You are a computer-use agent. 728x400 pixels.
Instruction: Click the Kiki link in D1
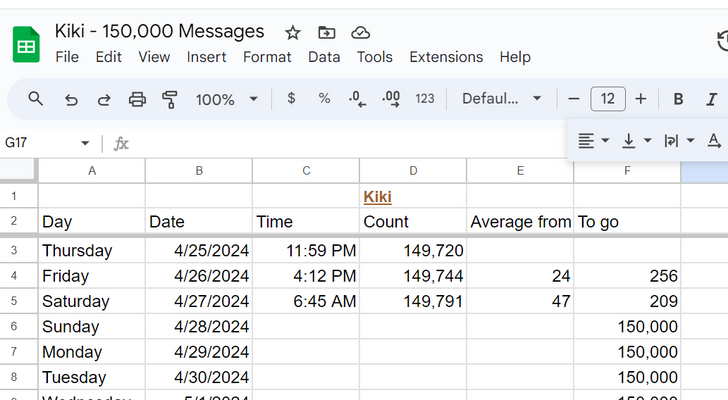tap(377, 197)
